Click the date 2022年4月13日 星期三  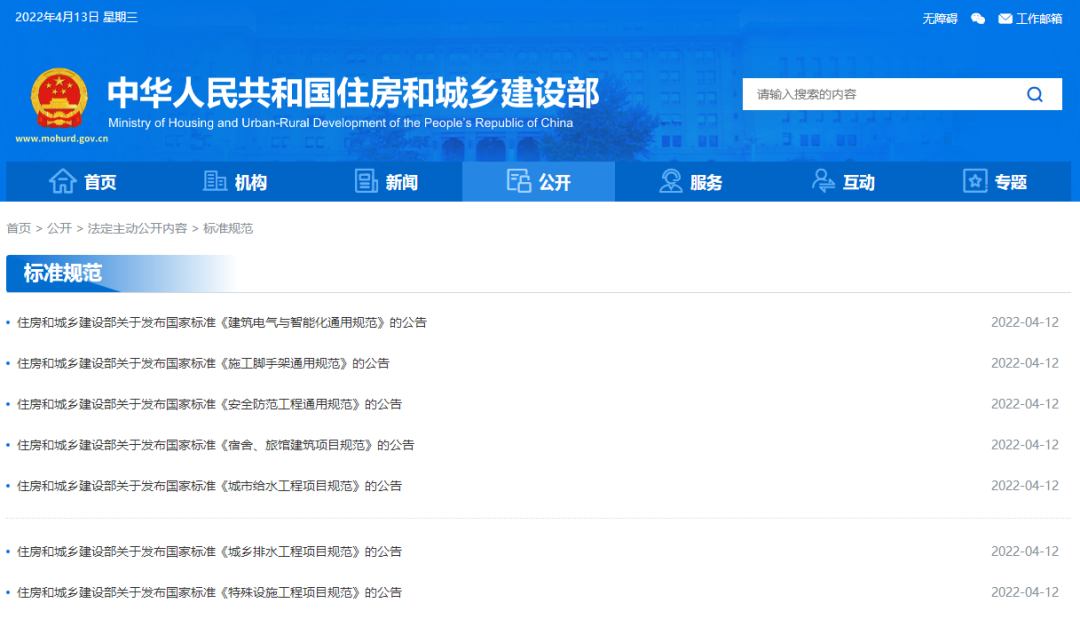click(76, 17)
